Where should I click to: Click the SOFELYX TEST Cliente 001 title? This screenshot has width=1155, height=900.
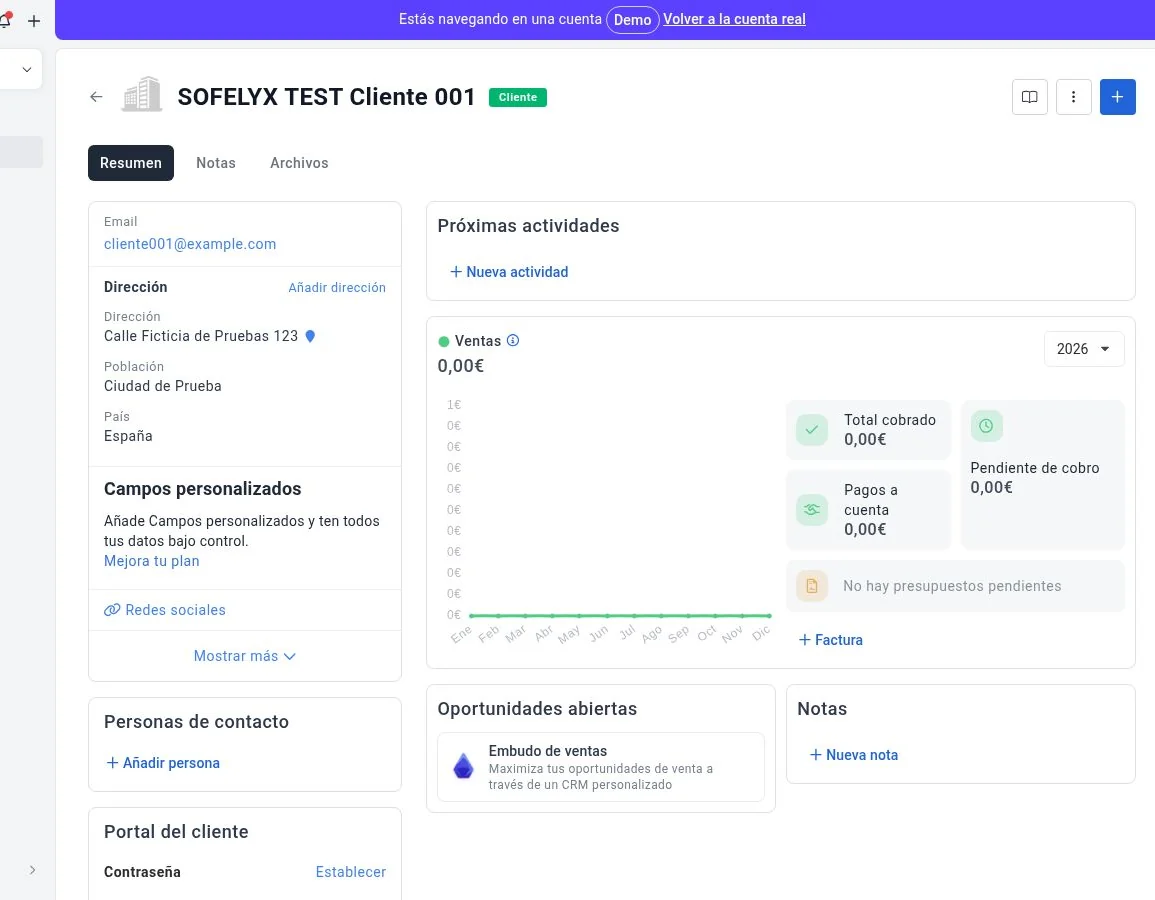click(x=326, y=96)
